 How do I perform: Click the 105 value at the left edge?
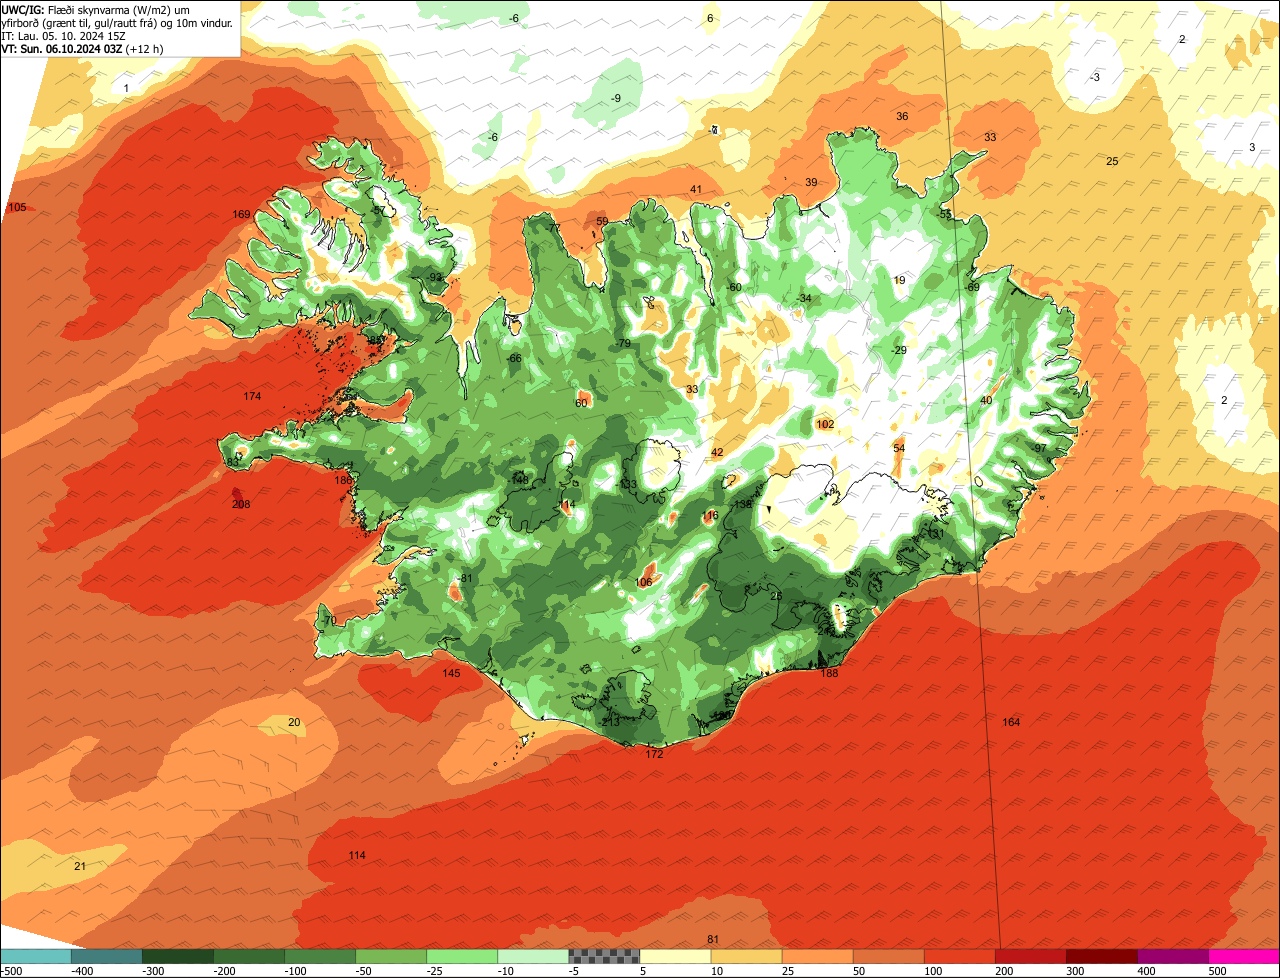[x=17, y=208]
